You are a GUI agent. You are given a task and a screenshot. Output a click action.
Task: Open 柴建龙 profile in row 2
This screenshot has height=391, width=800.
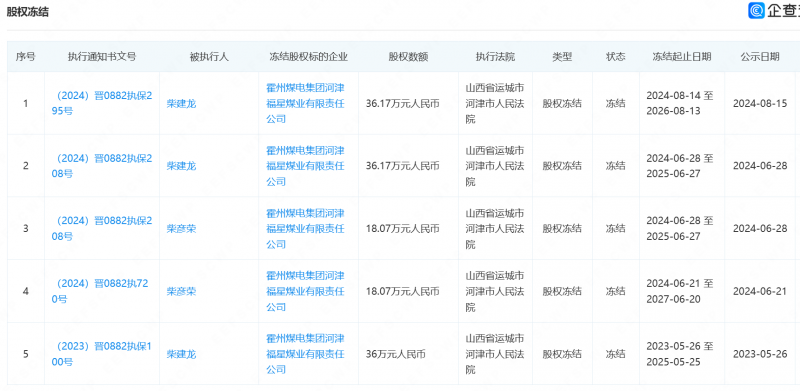[181, 166]
